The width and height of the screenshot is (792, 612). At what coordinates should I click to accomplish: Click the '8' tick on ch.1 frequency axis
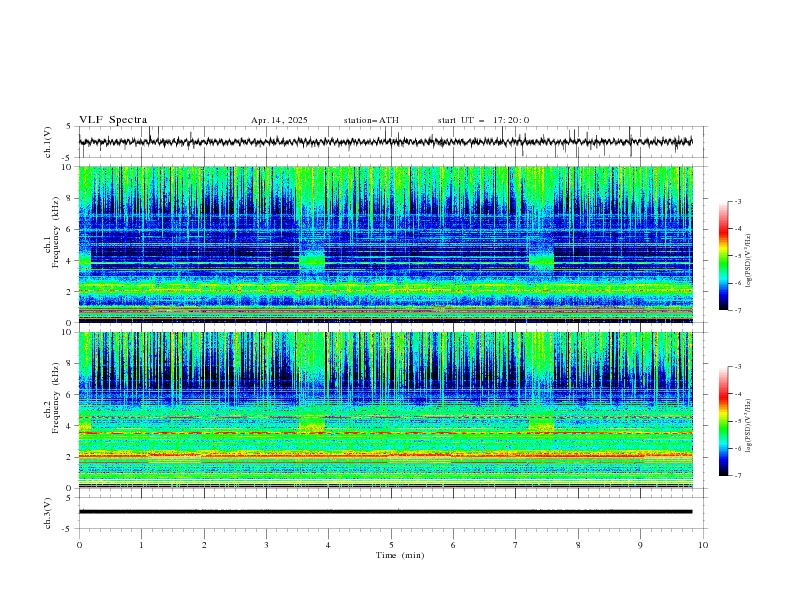coord(70,198)
